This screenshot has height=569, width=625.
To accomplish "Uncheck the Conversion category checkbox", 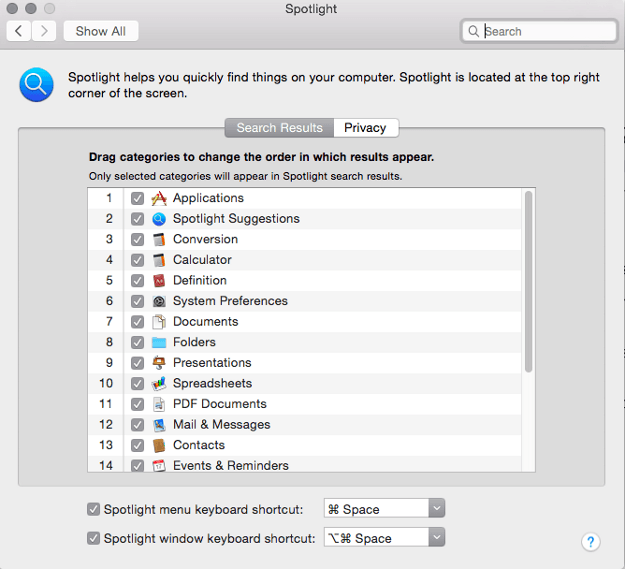I will [x=138, y=239].
